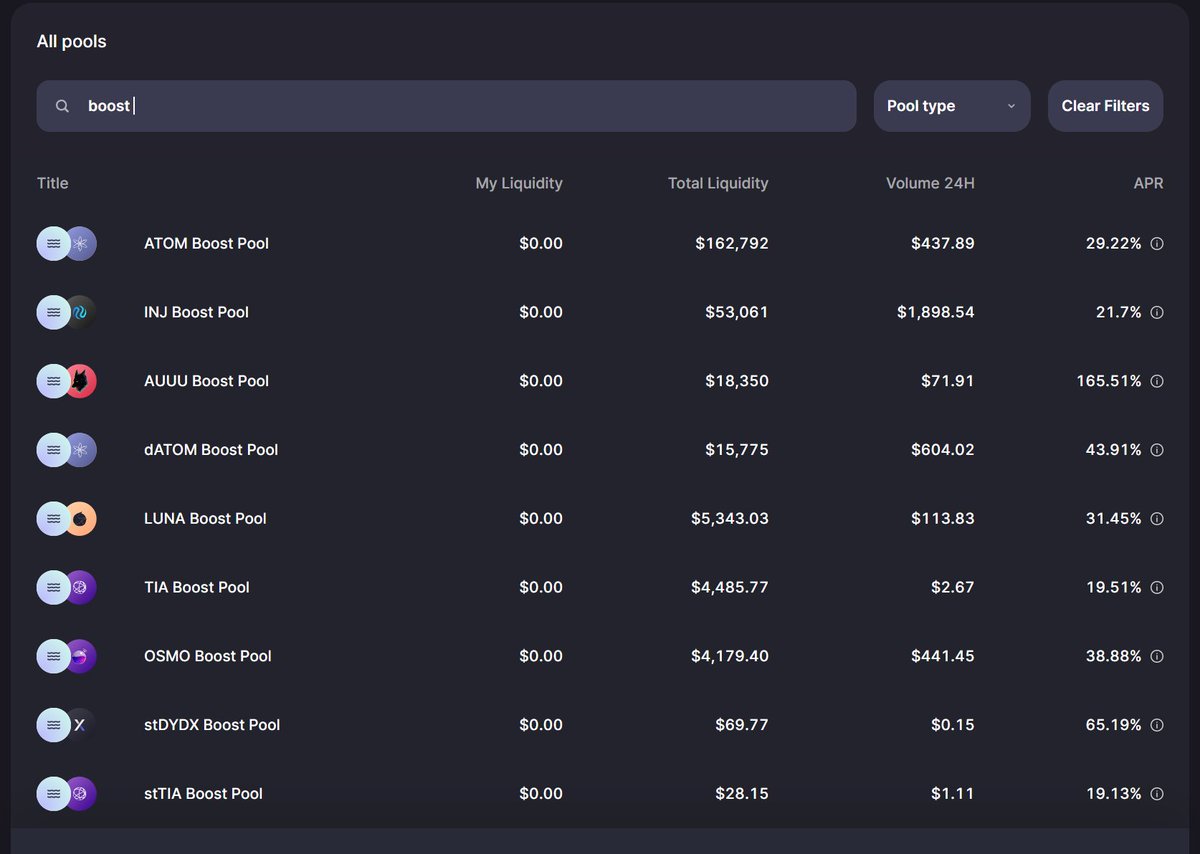
Task: Click total liquidity value $162,792
Action: click(x=732, y=243)
